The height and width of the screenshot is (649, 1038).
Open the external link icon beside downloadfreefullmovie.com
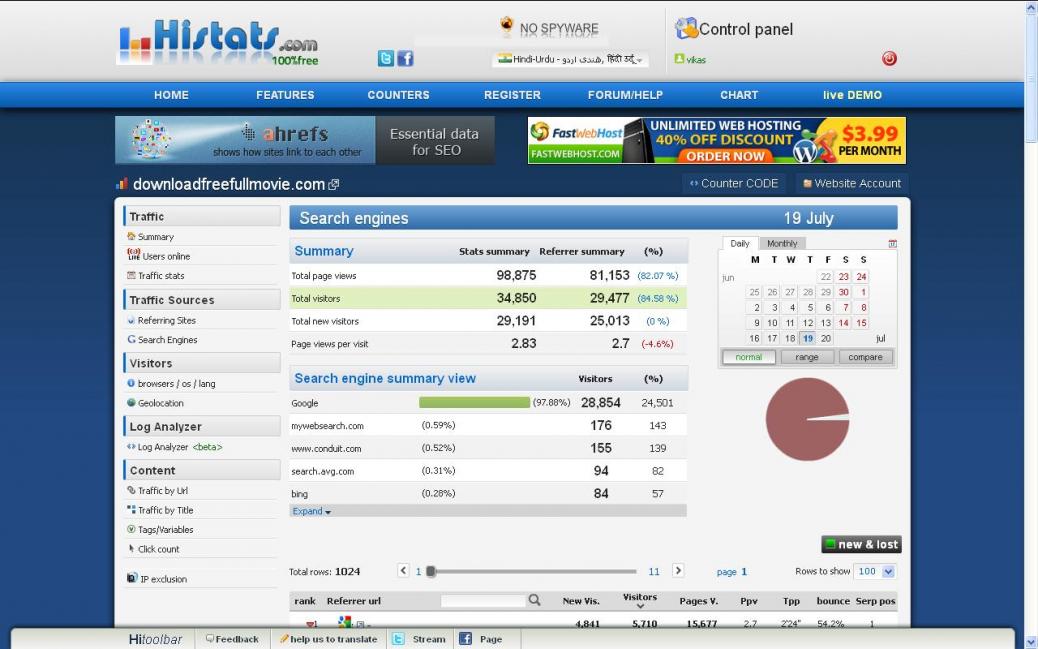point(334,185)
